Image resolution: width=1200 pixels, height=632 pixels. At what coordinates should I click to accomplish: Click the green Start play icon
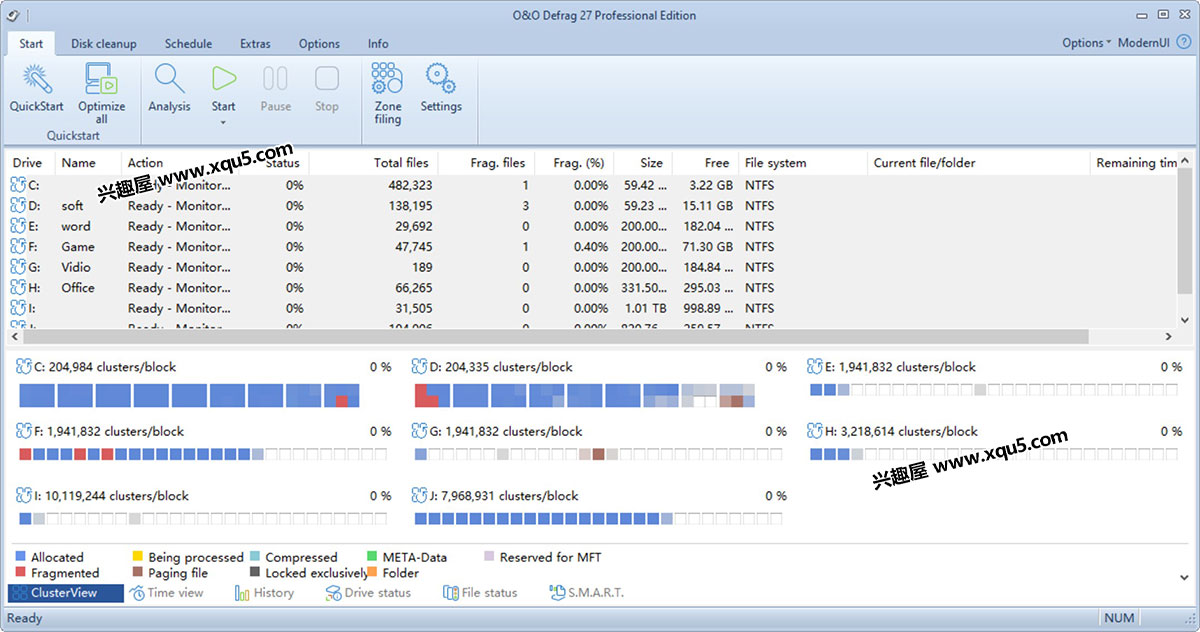point(223,79)
